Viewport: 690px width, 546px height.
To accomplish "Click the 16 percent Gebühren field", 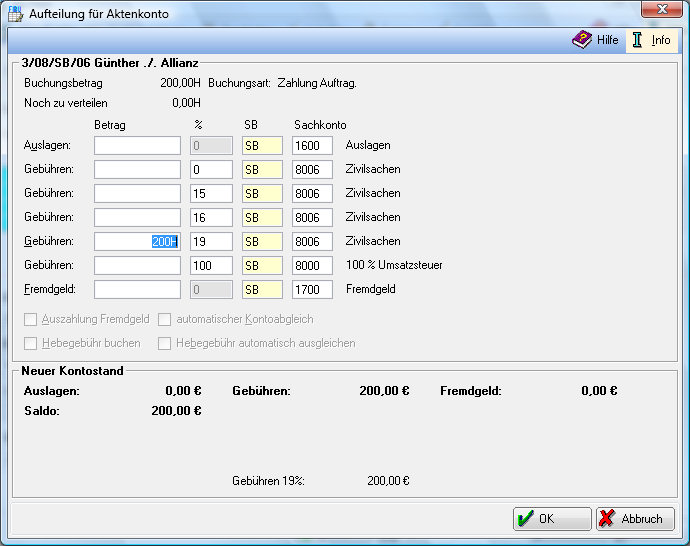I will pyautogui.click(x=211, y=217).
